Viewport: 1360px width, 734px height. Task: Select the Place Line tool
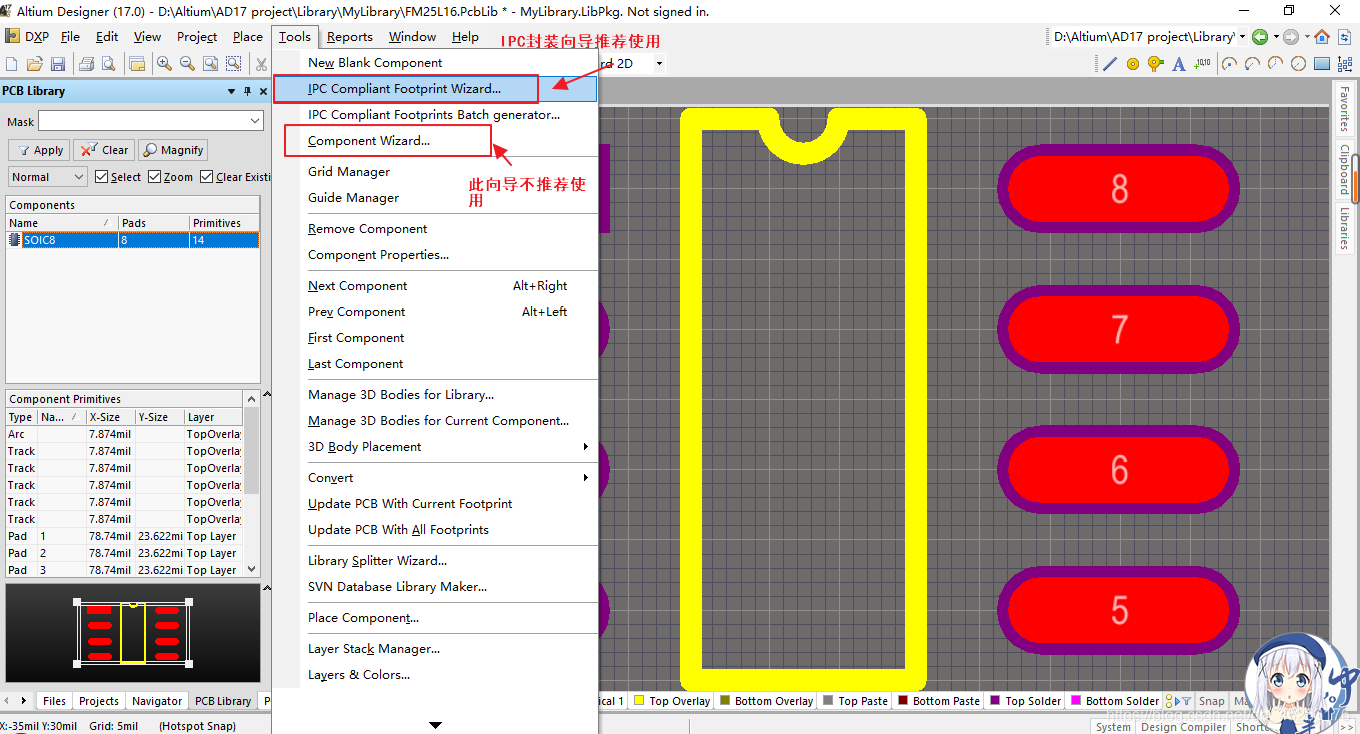(x=1109, y=64)
